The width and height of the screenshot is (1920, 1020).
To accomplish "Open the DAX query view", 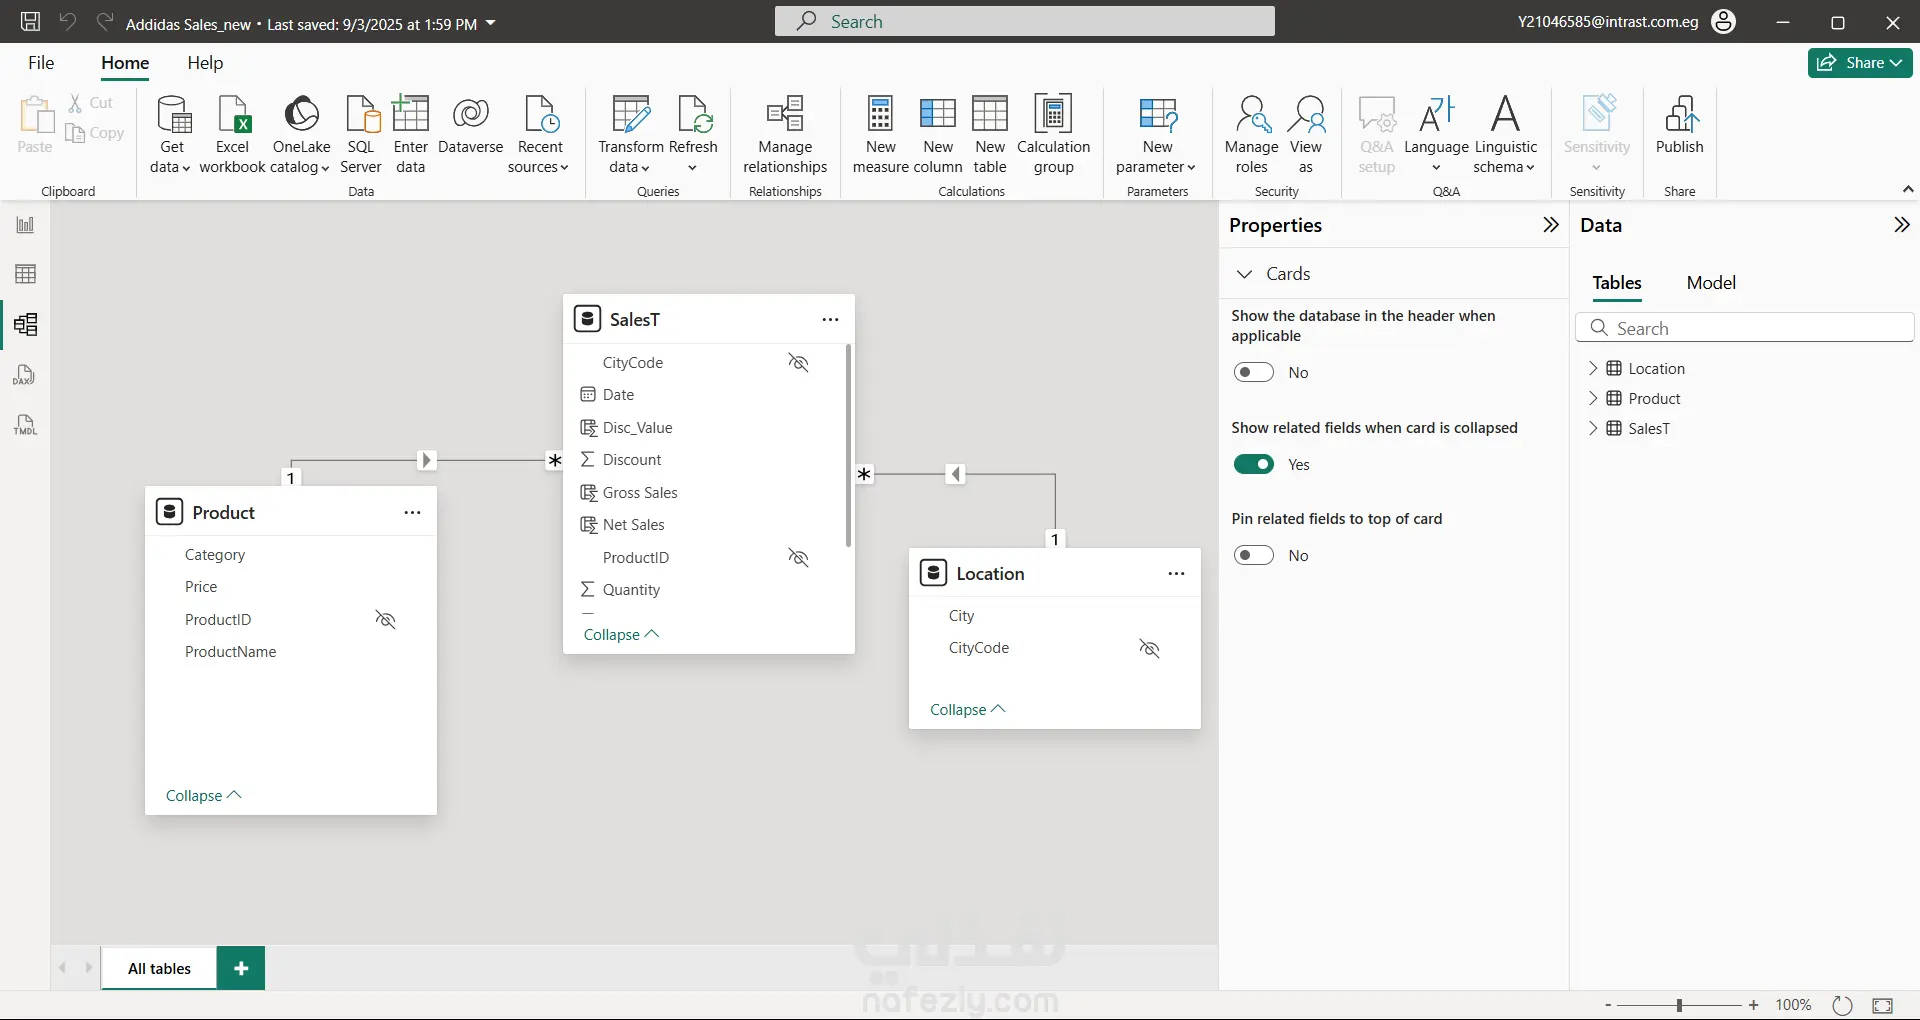I will (25, 375).
